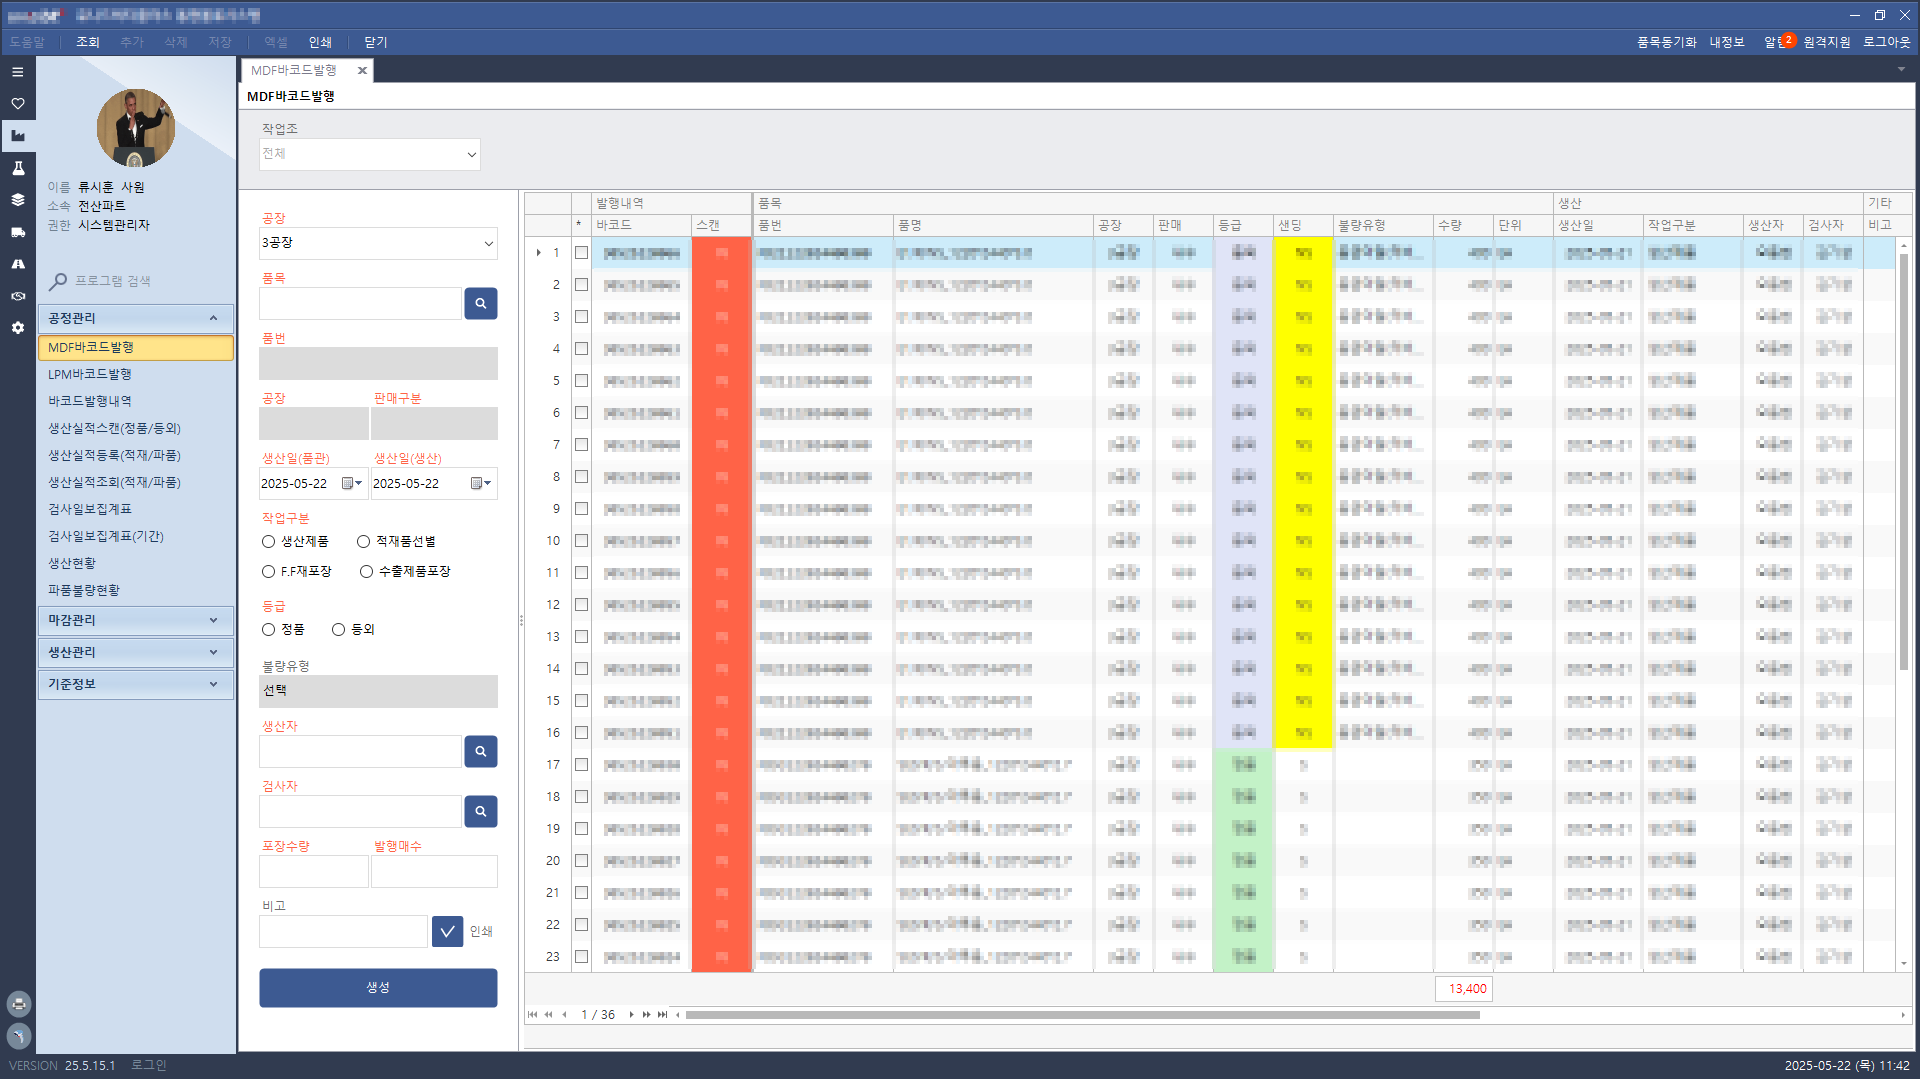The image size is (1920, 1079).
Task: Open LPM바코드발행 menu item
Action: [x=90, y=374]
